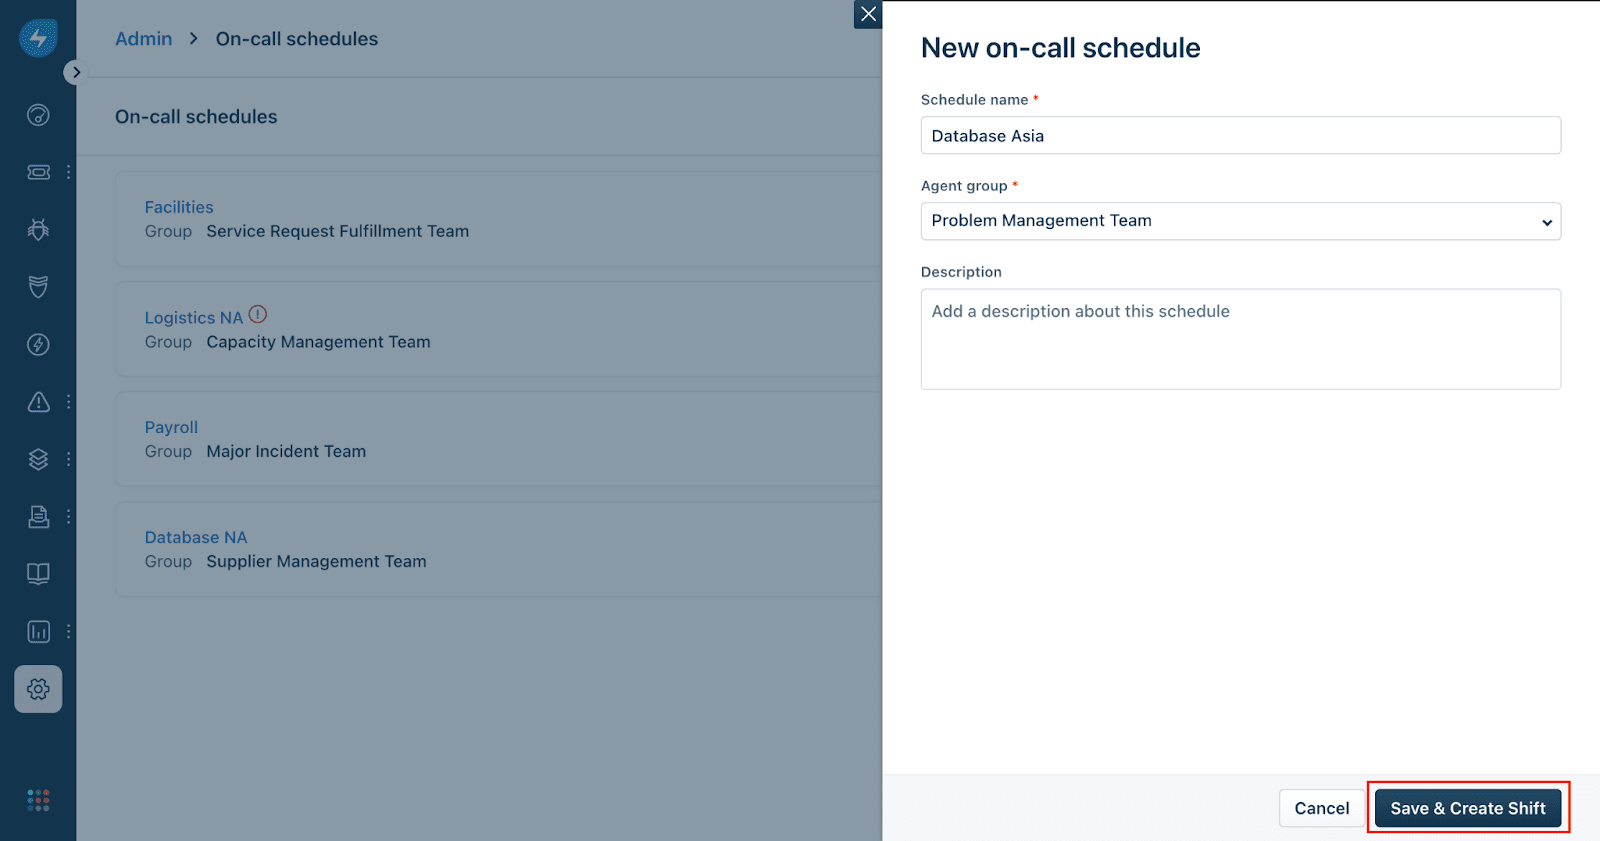Open the knowledge base book icon
This screenshot has height=841, width=1600.
point(38,574)
